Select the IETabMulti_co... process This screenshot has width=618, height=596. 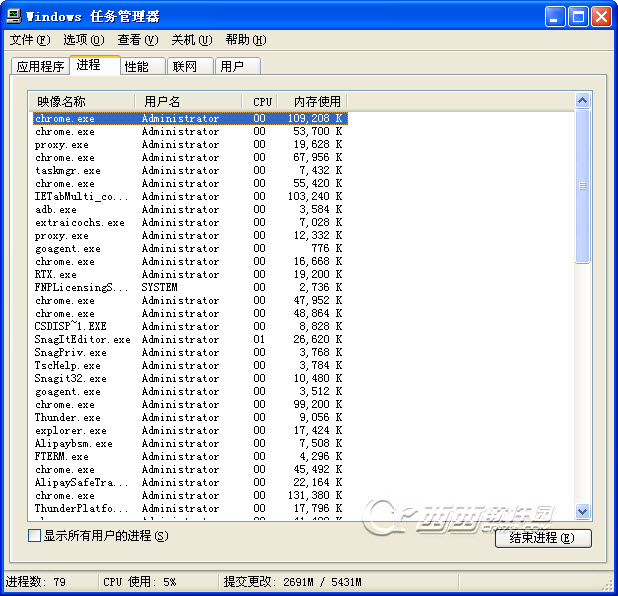190,196
